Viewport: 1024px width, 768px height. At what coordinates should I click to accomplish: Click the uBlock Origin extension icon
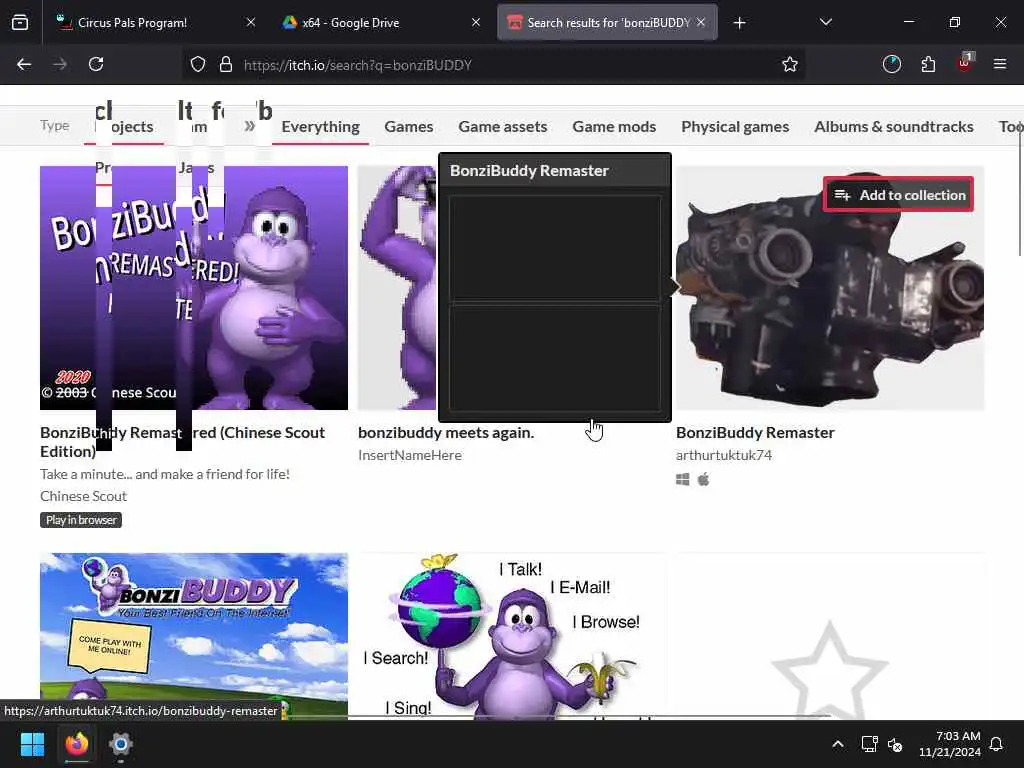pyautogui.click(x=965, y=63)
